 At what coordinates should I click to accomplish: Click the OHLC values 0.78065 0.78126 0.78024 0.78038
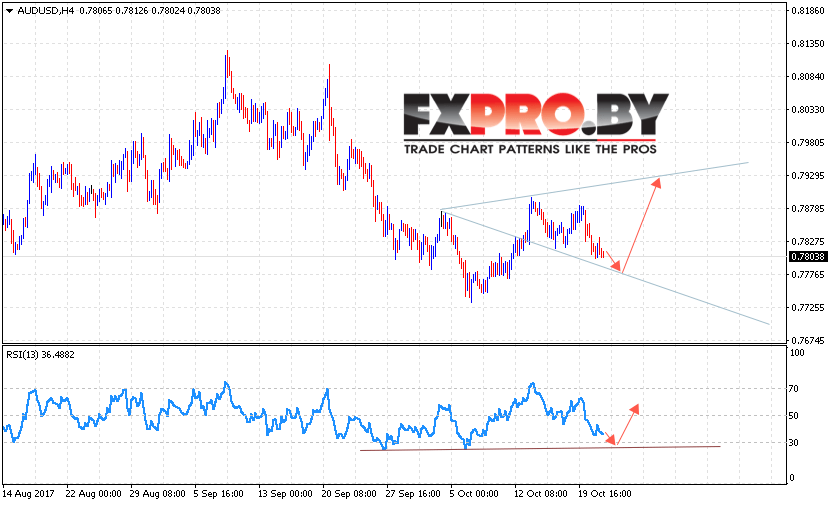pyautogui.click(x=150, y=11)
